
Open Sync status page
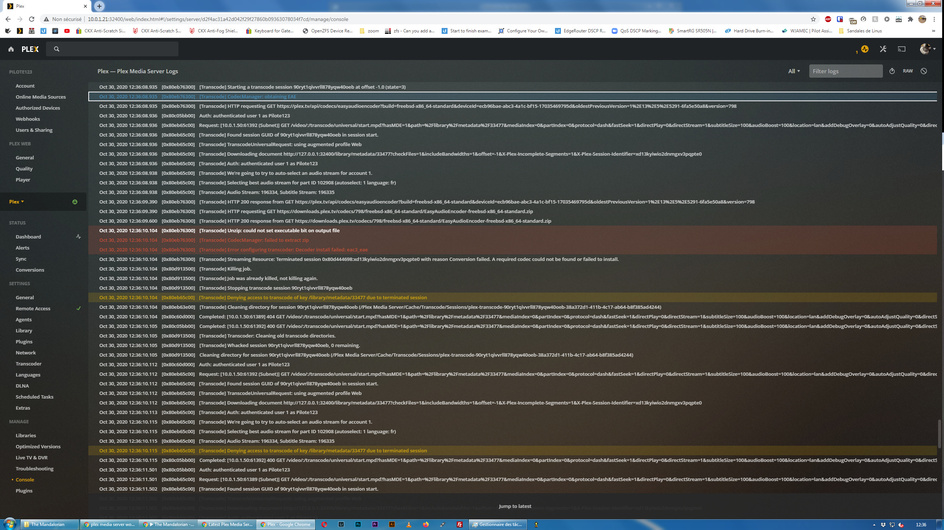(x=21, y=259)
